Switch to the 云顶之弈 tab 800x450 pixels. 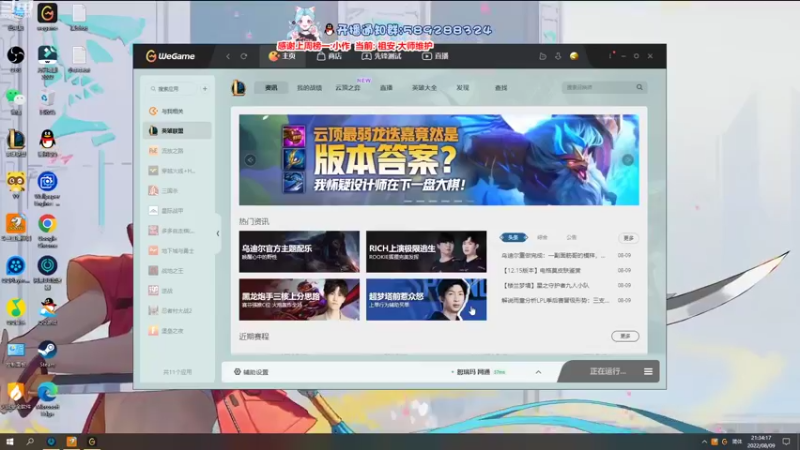(x=348, y=88)
